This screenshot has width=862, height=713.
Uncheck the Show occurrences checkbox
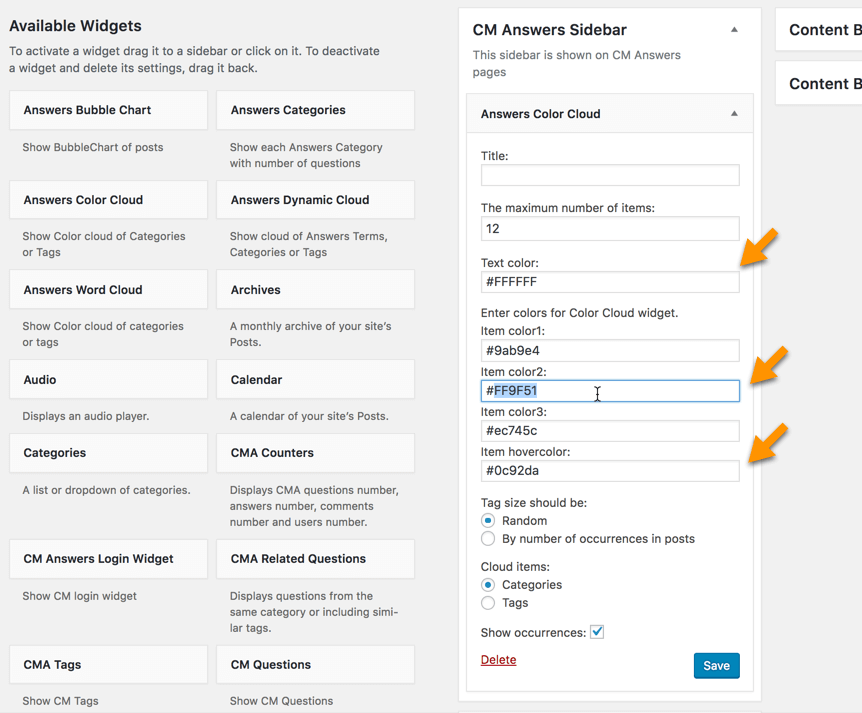pyautogui.click(x=597, y=632)
